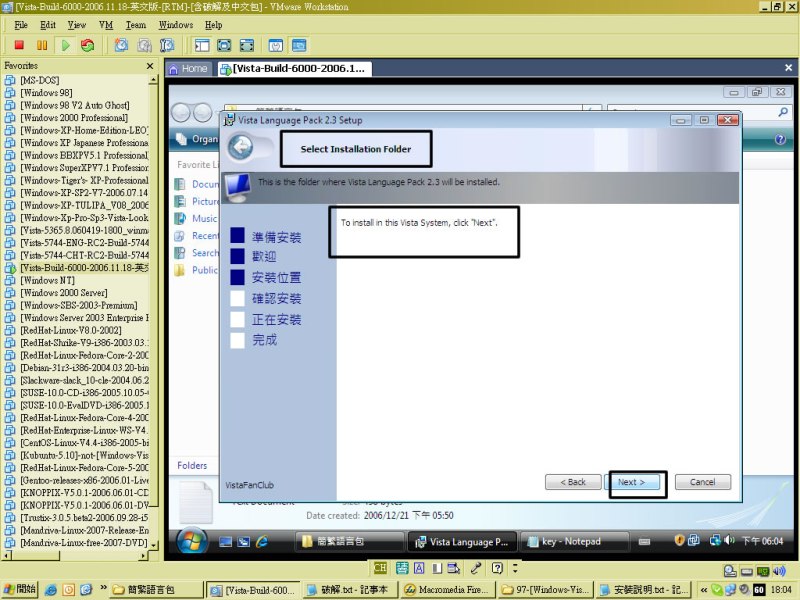This screenshot has width=800, height=600.
Task: Click the host Start (開始) button
Action: [x=19, y=589]
